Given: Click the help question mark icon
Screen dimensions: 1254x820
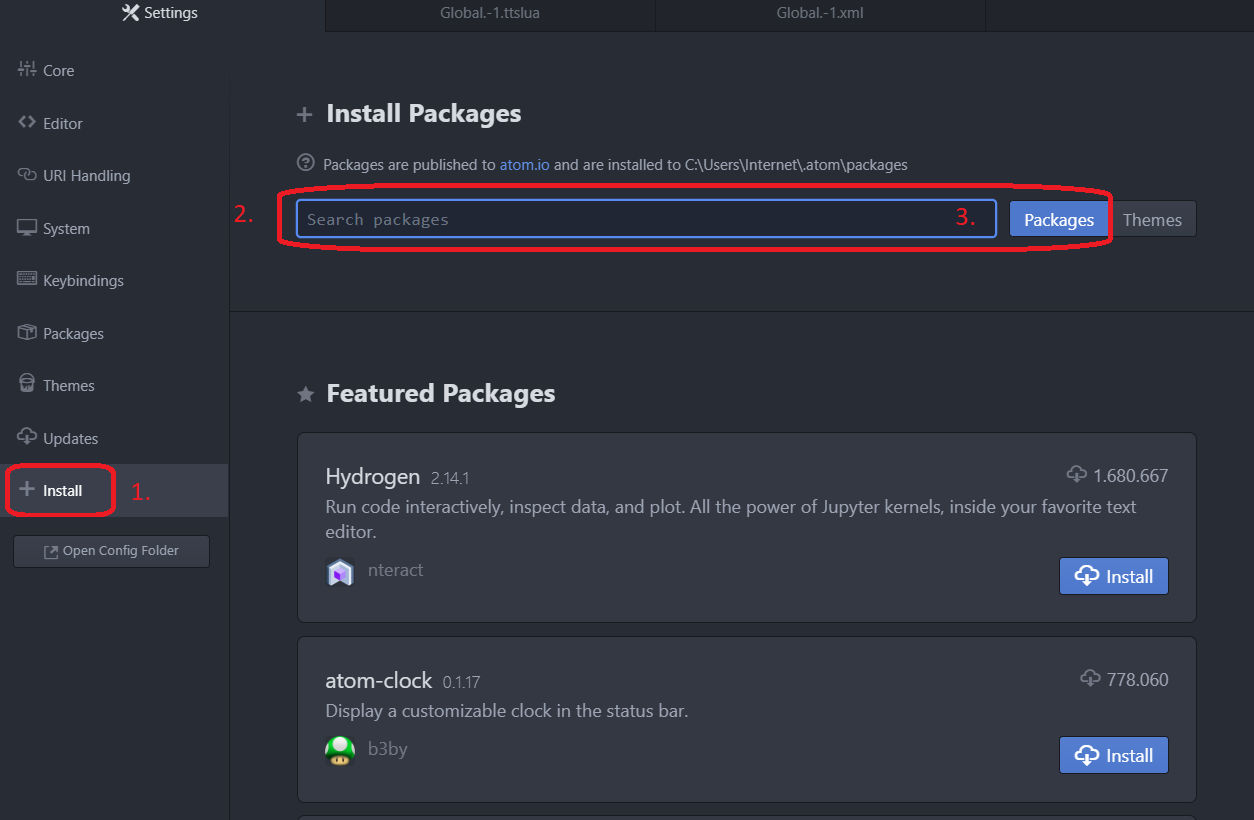Looking at the screenshot, I should (305, 162).
